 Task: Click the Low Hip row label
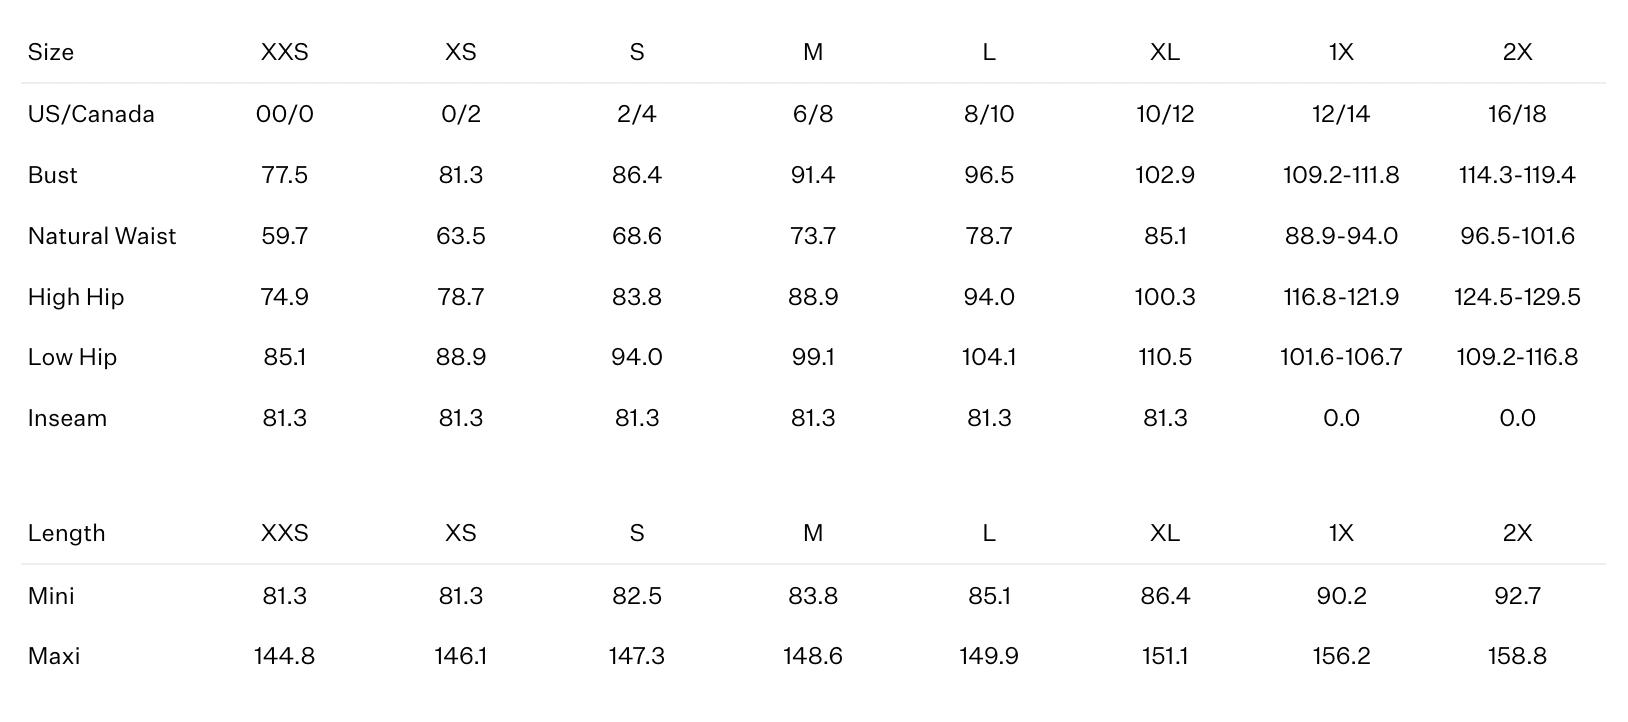pyautogui.click(x=72, y=357)
